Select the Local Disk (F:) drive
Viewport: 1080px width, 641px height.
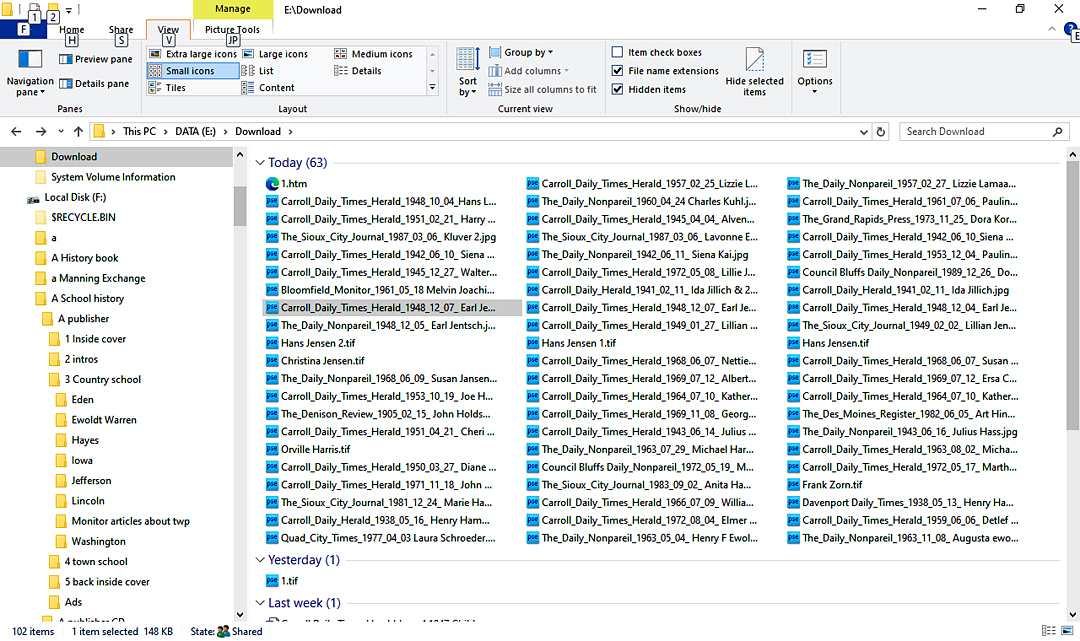68,198
